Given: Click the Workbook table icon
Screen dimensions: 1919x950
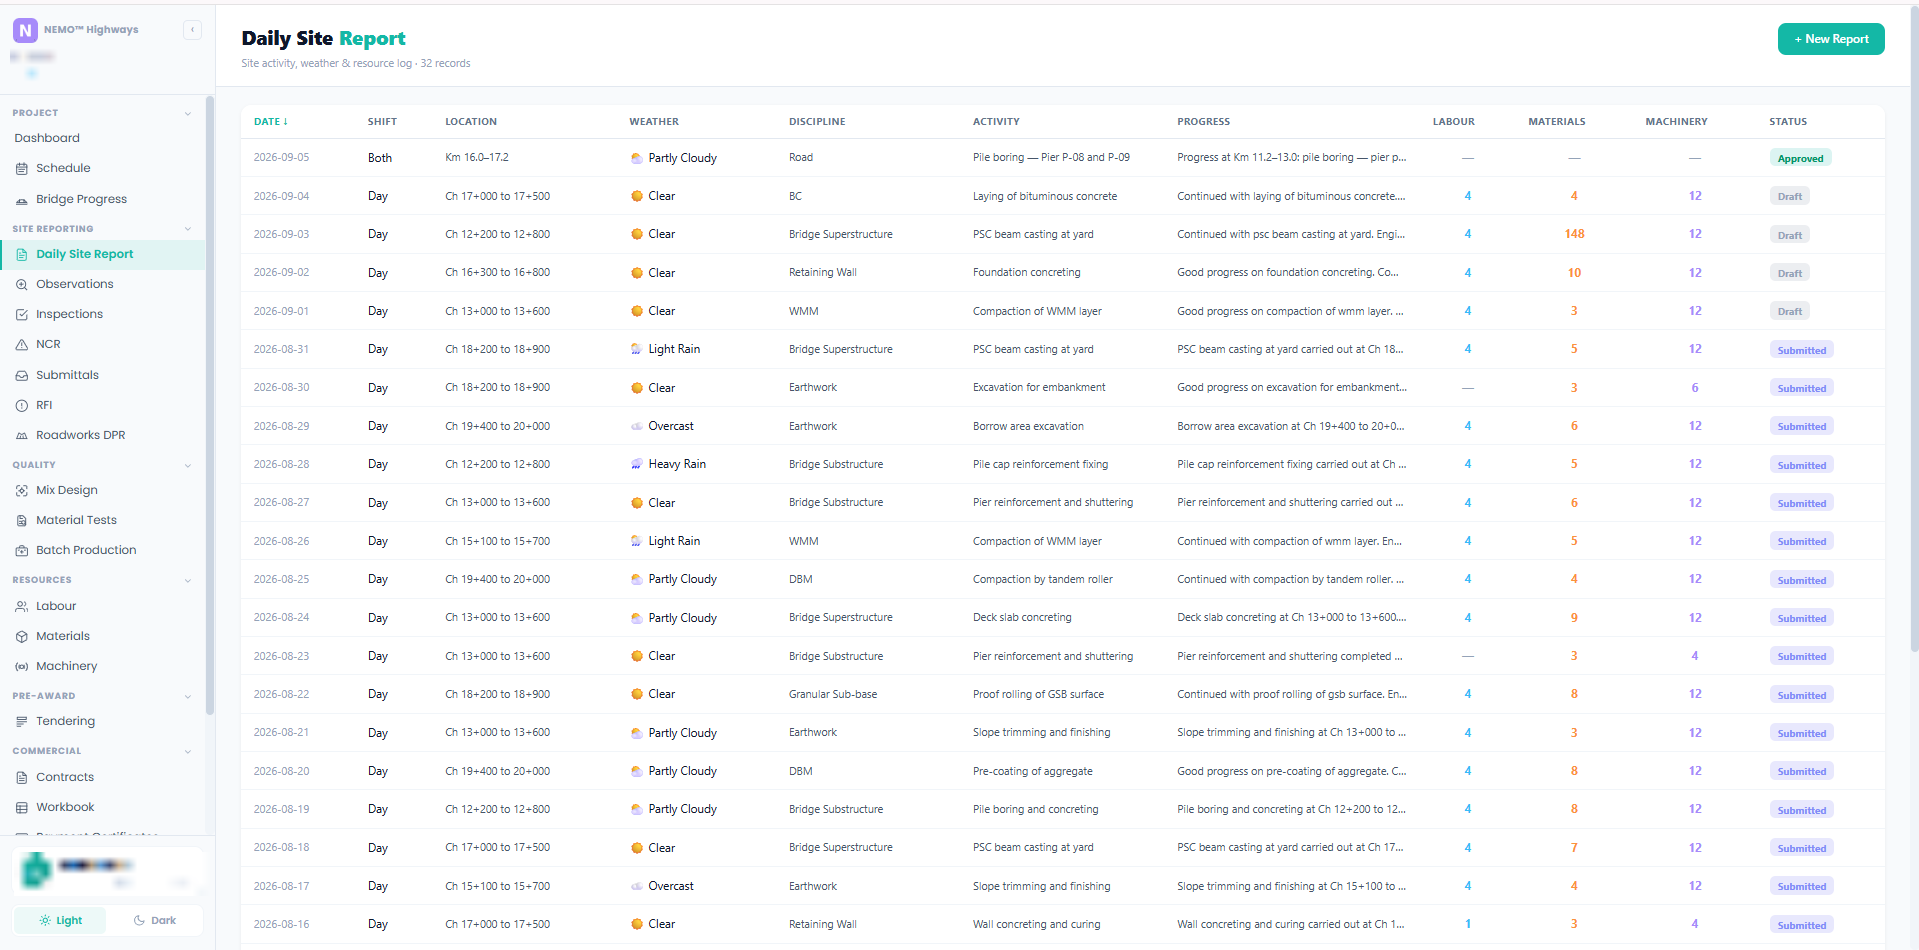Looking at the screenshot, I should point(22,808).
